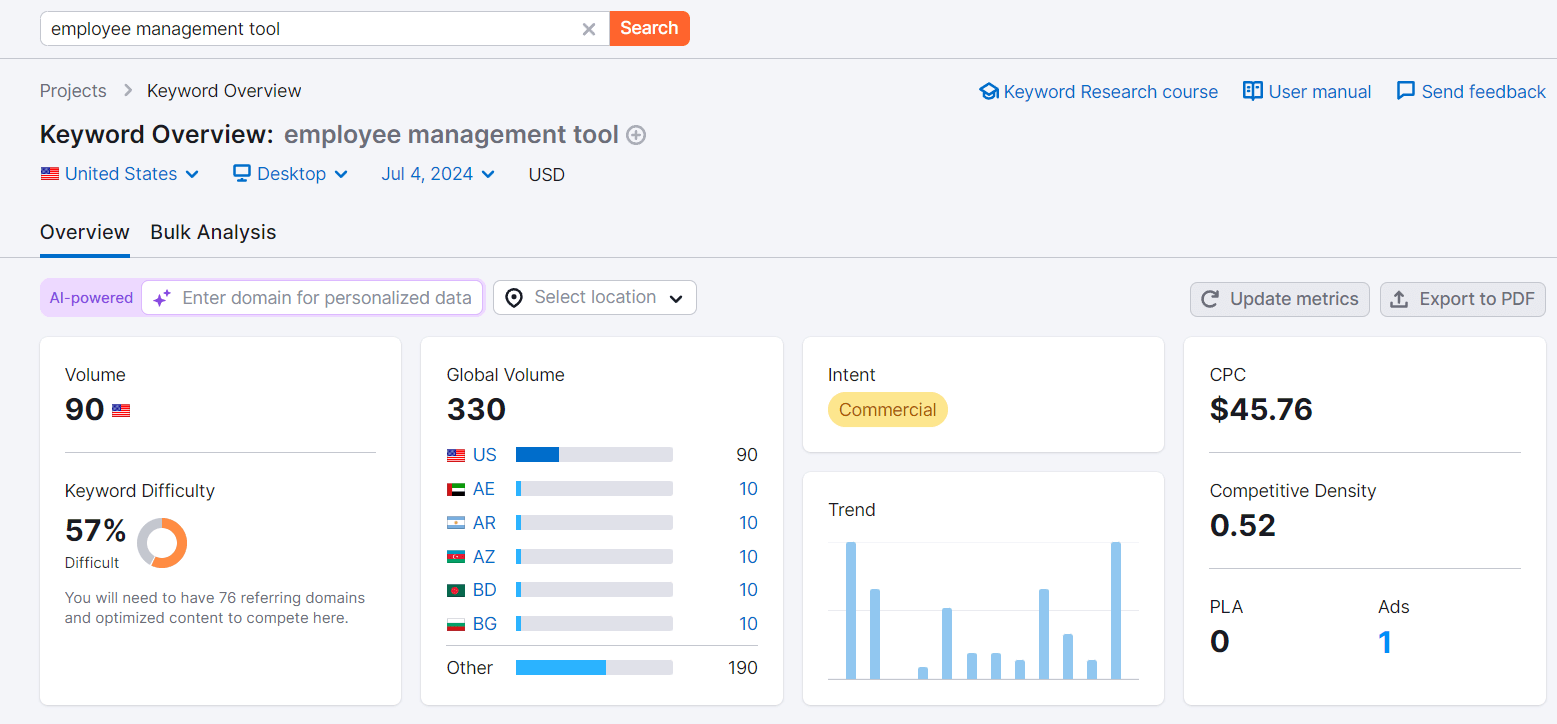The width and height of the screenshot is (1557, 724).
Task: Click the AR country row label
Action: pos(485,523)
